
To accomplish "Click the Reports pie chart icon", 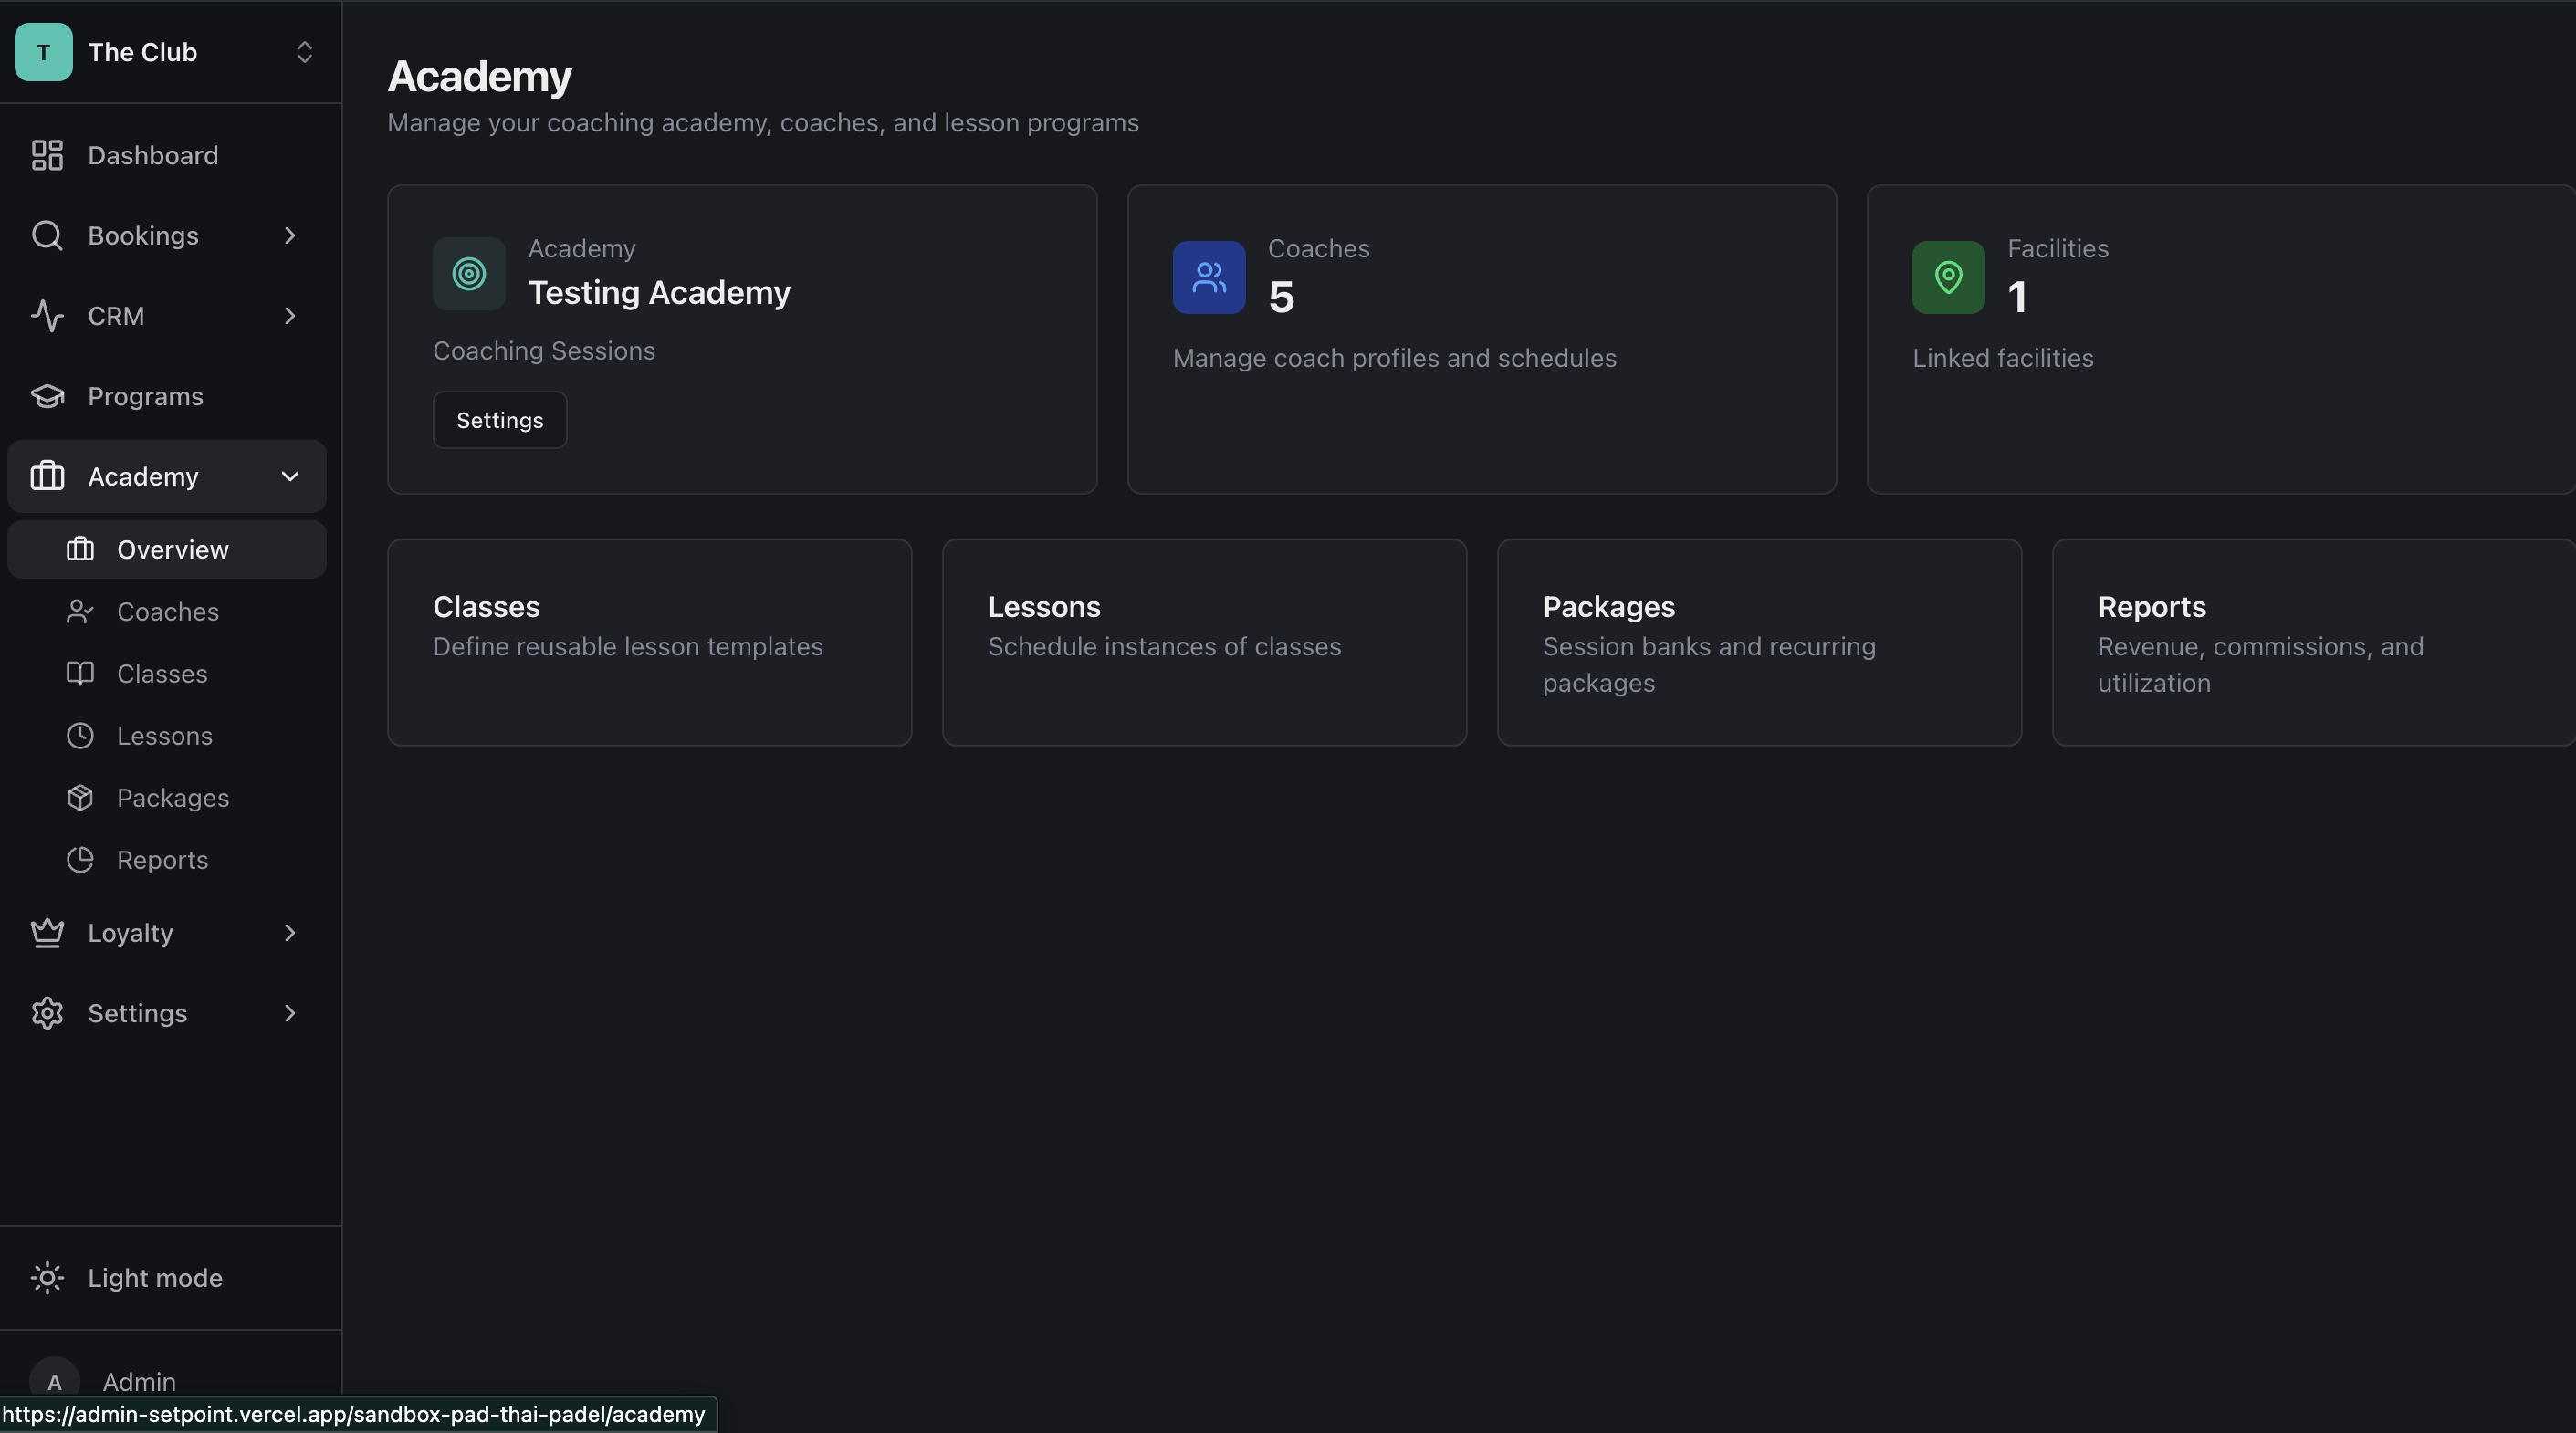I will [80, 859].
